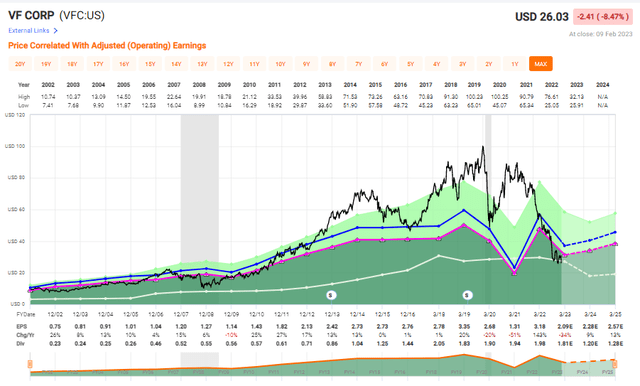
Task: Click the dividend estimate 1.20E
Action: tap(590, 344)
